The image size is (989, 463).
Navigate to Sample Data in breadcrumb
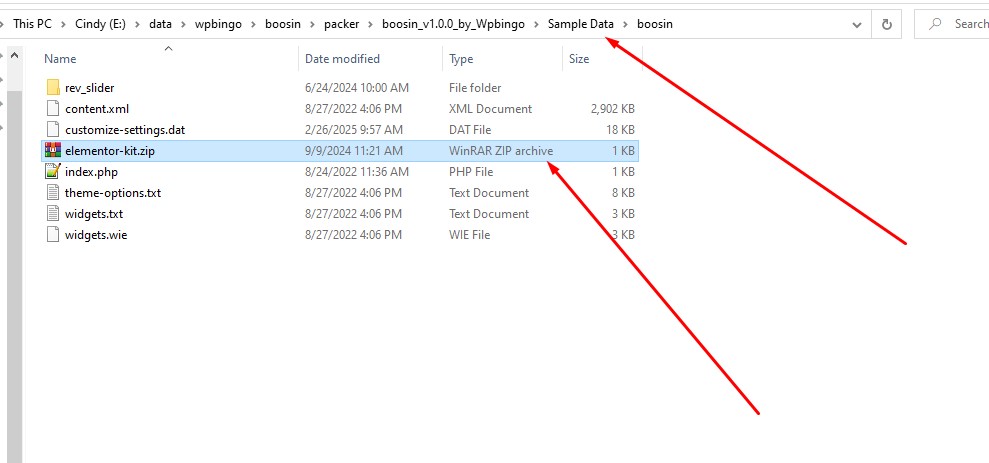(580, 24)
